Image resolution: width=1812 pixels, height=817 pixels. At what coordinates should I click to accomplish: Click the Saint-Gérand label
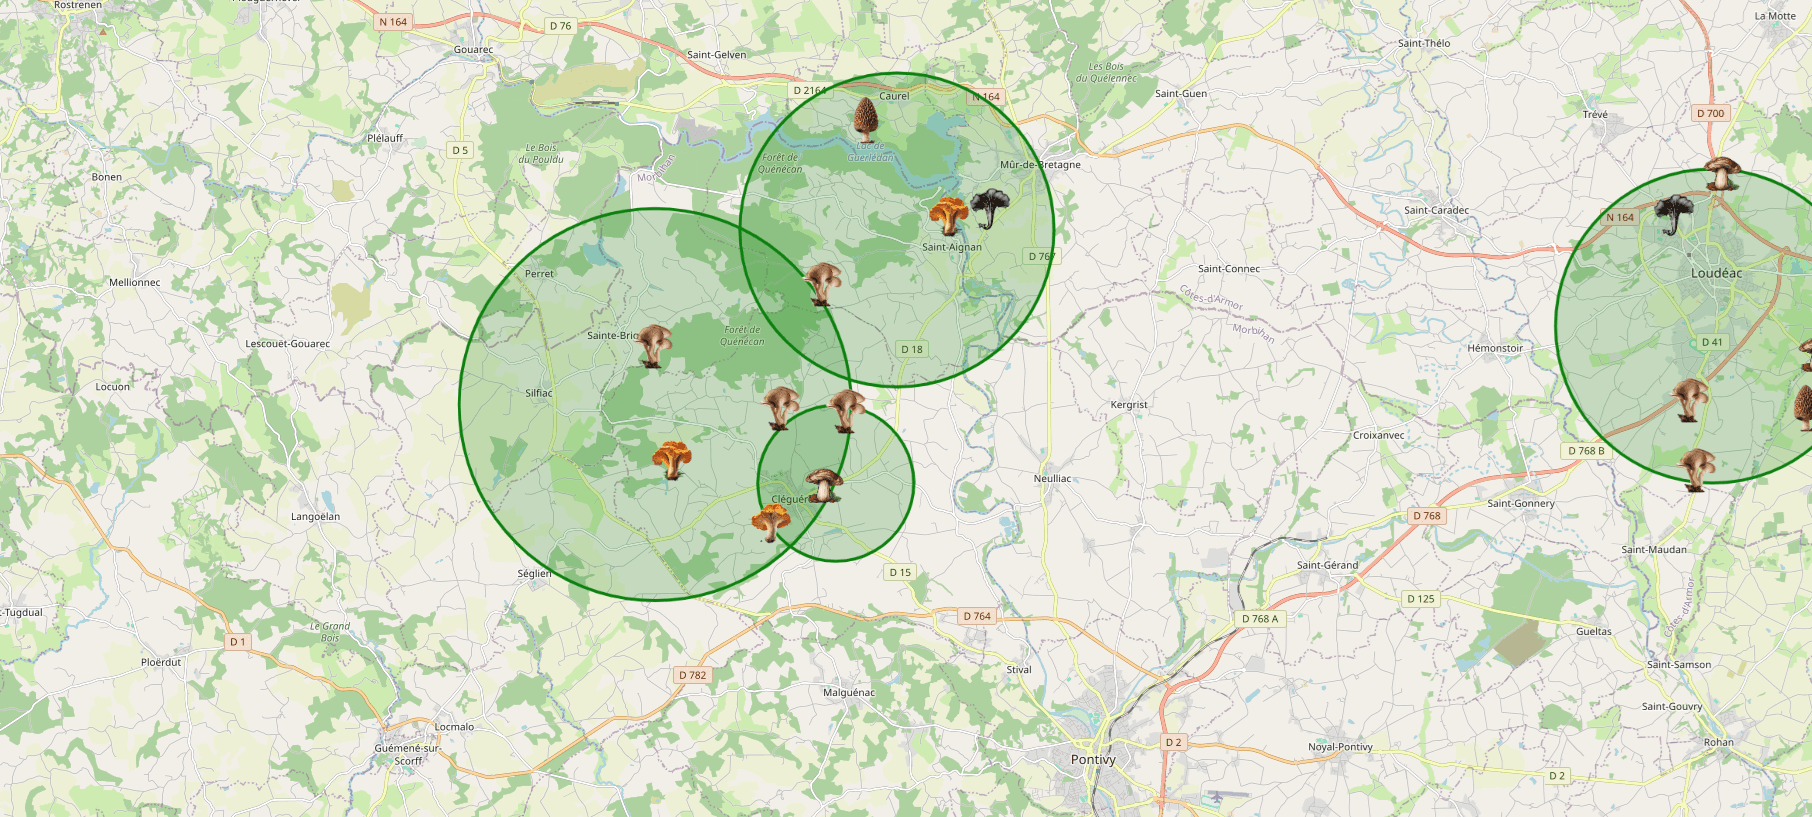pos(1328,565)
